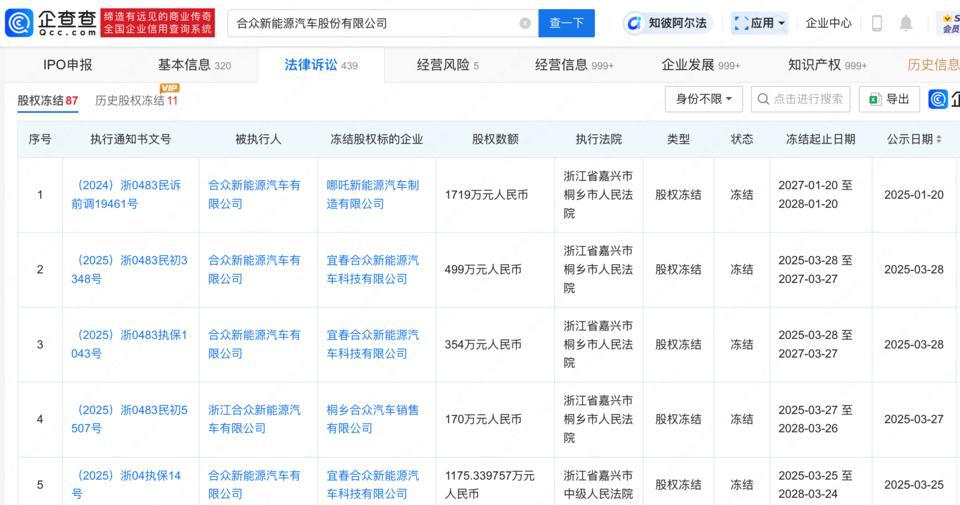This screenshot has height=505, width=960.
Task: Open 宜春合众新能源汽车科技有限公司 in row 5
Action: click(373, 484)
